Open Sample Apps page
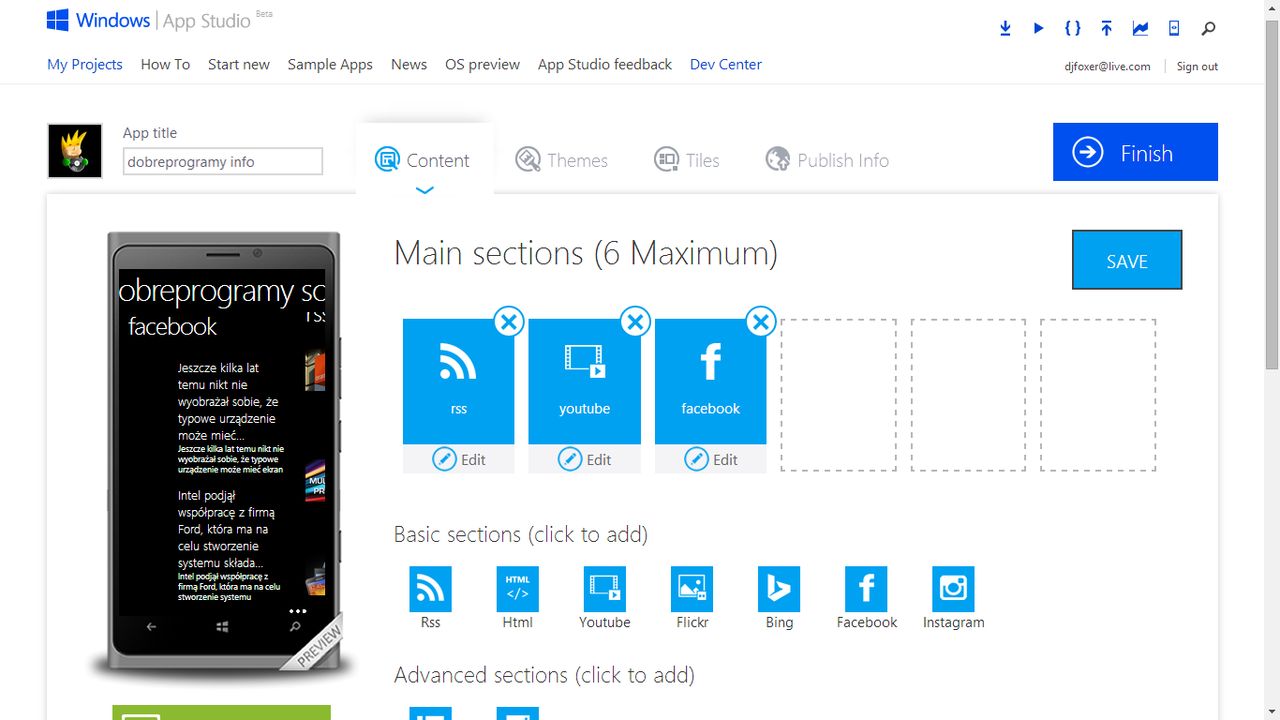The width and height of the screenshot is (1280, 720). point(330,64)
